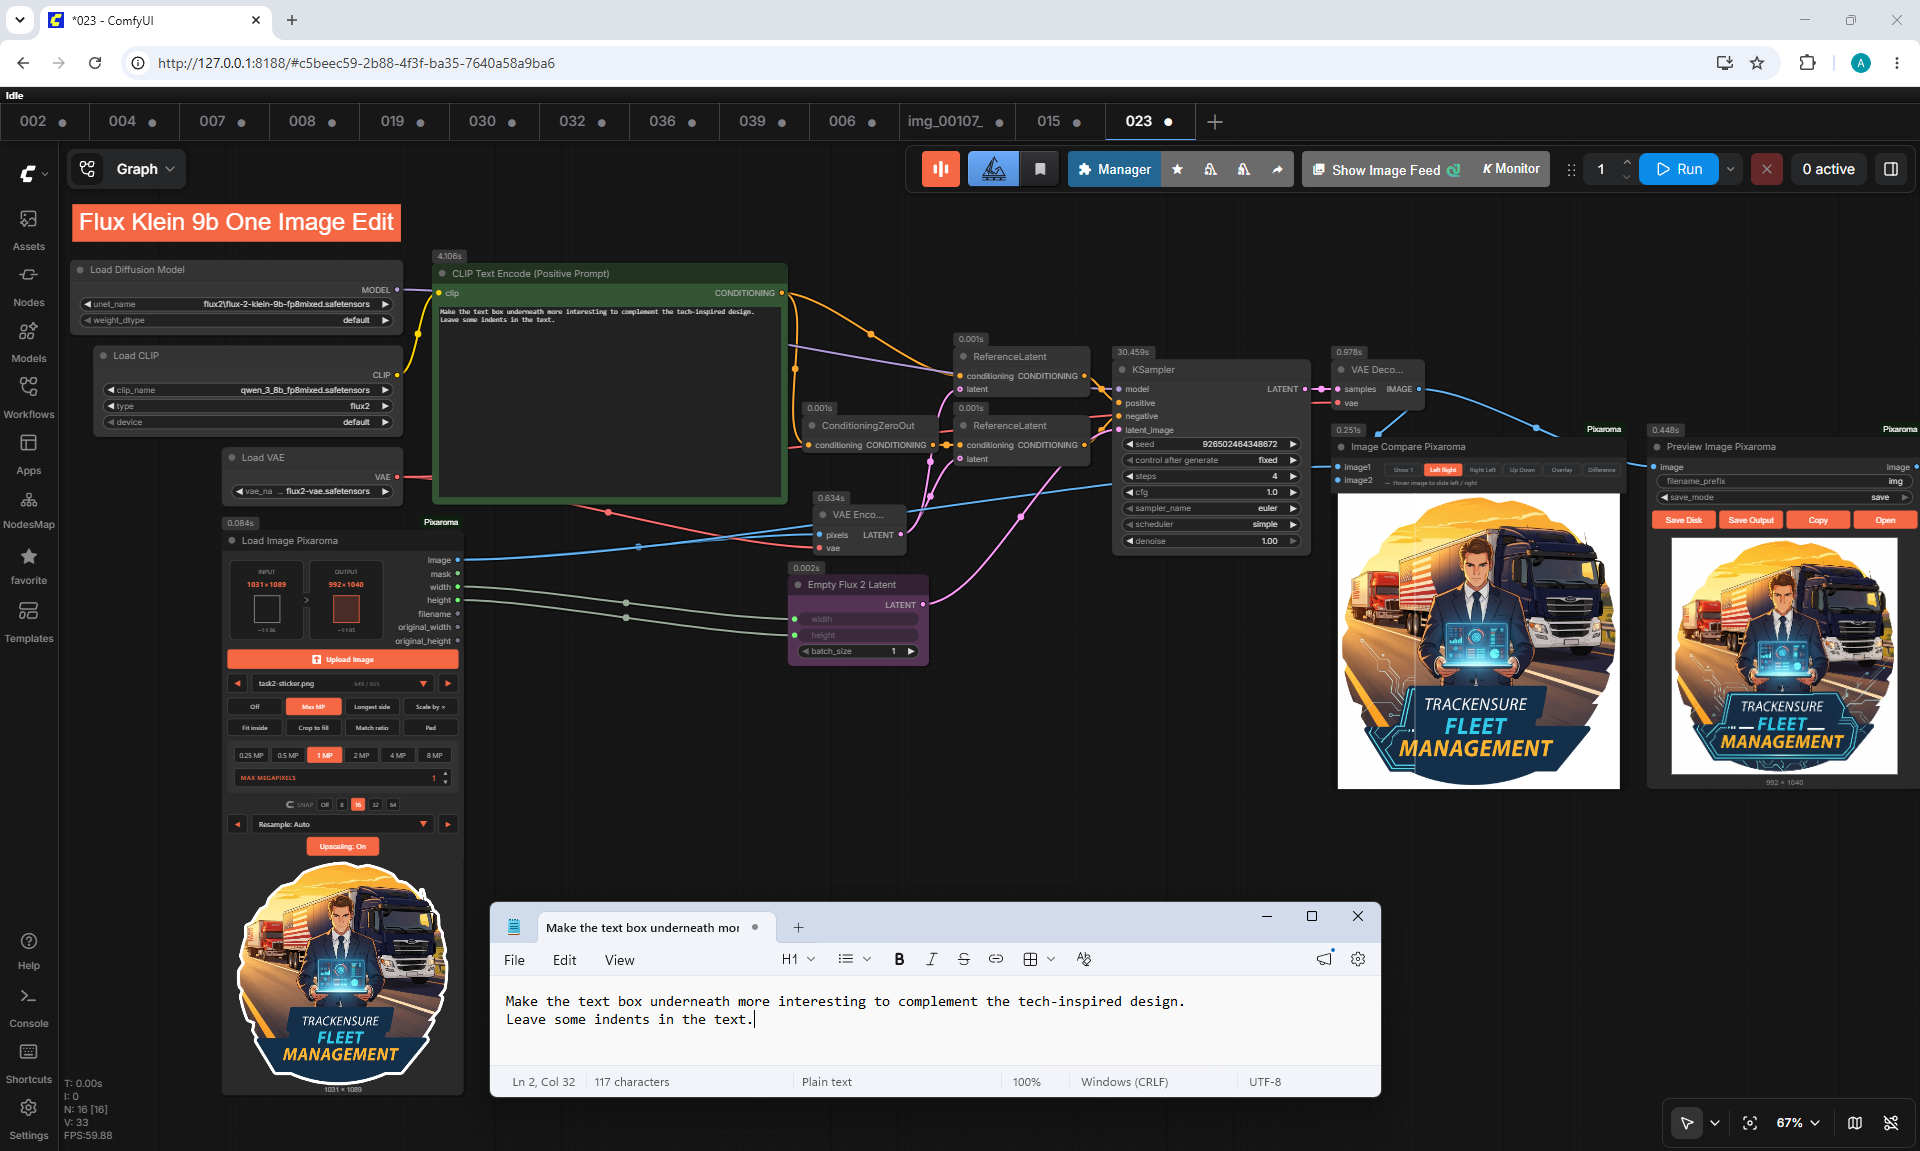Select the Longest side resize mode

point(372,707)
